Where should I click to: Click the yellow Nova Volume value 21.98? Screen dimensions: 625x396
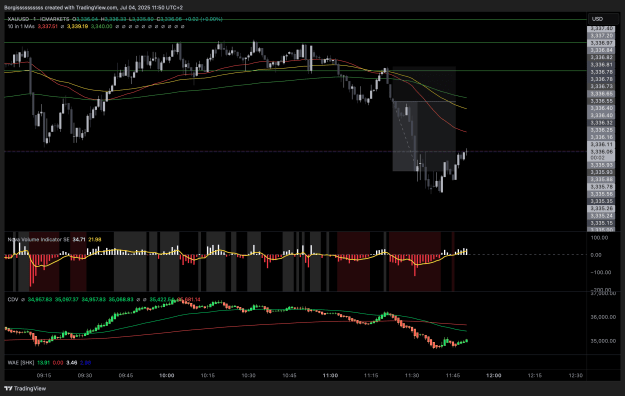pyautogui.click(x=94, y=239)
